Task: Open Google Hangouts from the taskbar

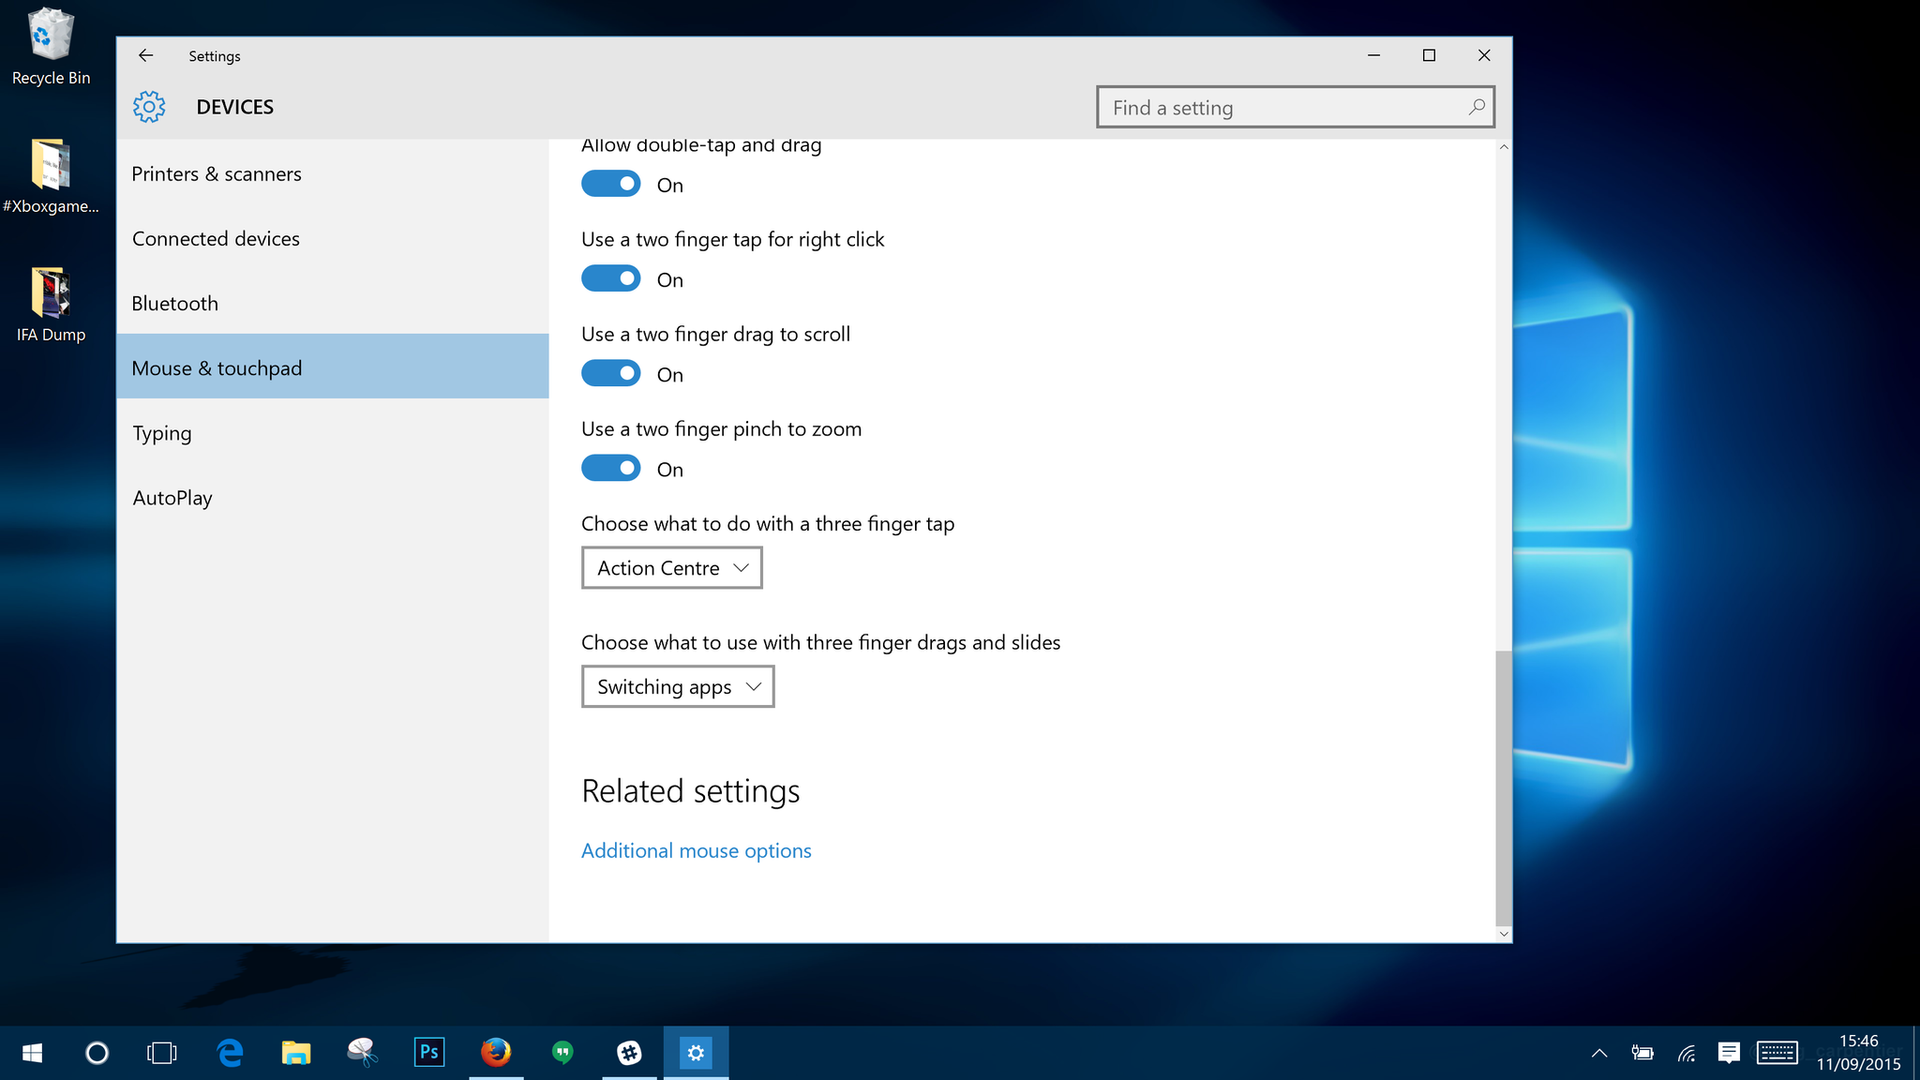Action: 562,1052
